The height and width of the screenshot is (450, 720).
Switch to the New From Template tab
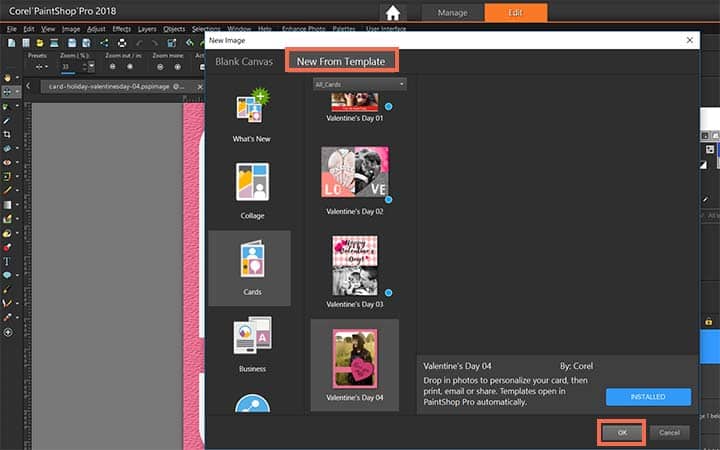click(341, 61)
